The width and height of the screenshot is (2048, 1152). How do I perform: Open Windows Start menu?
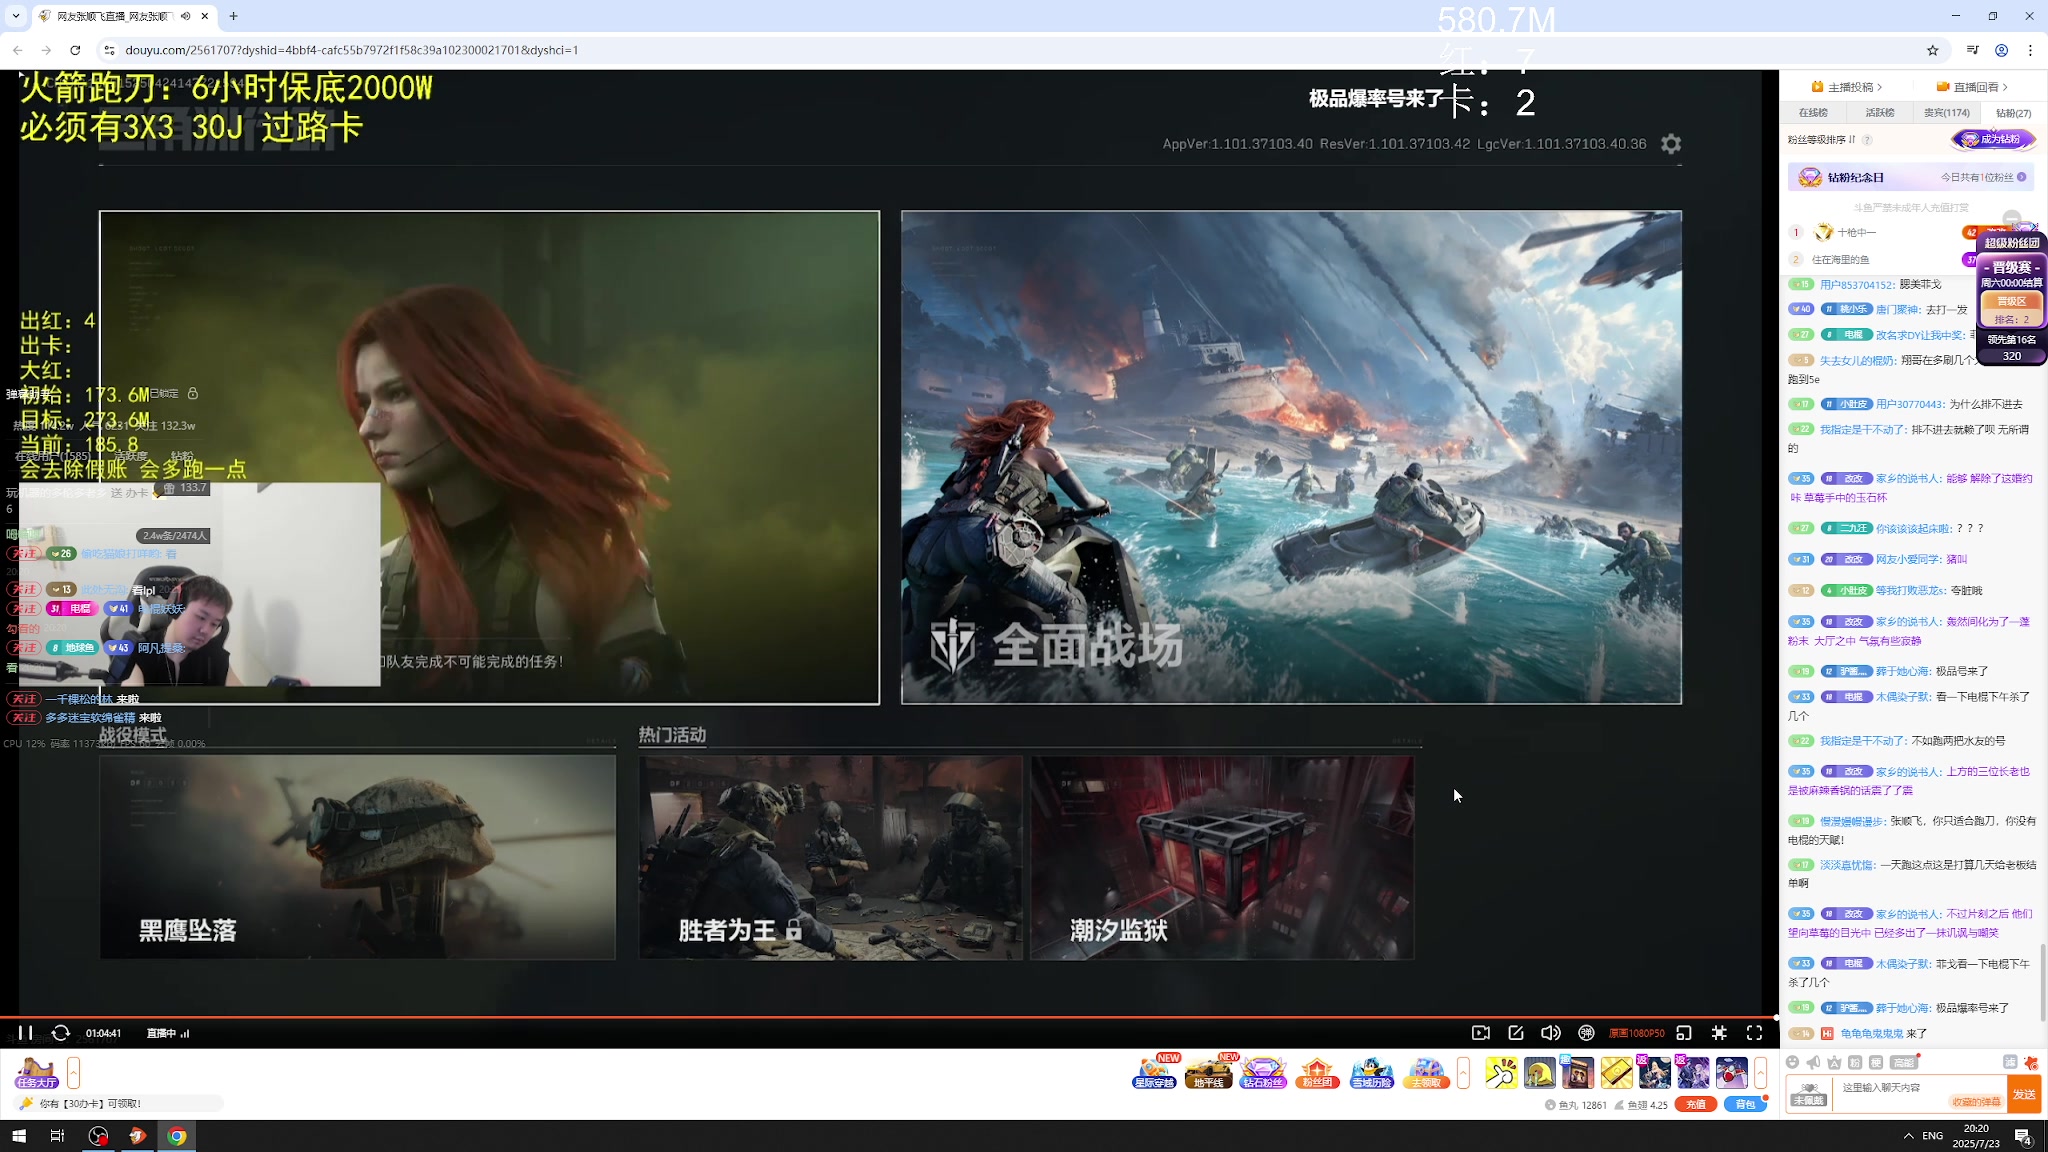tap(18, 1136)
